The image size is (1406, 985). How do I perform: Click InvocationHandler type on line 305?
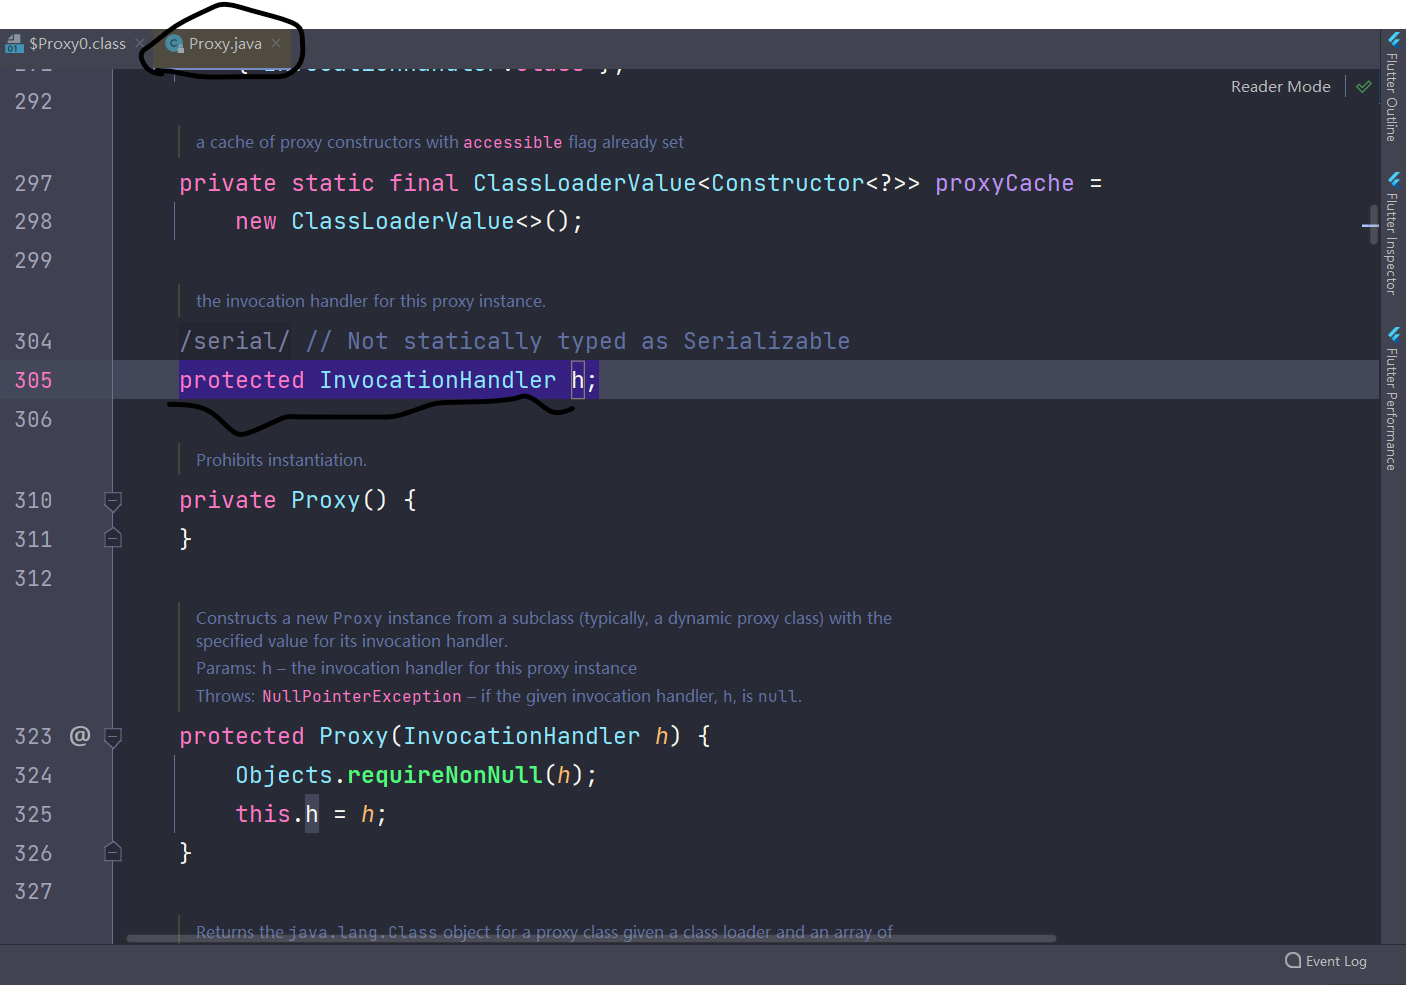tap(437, 380)
